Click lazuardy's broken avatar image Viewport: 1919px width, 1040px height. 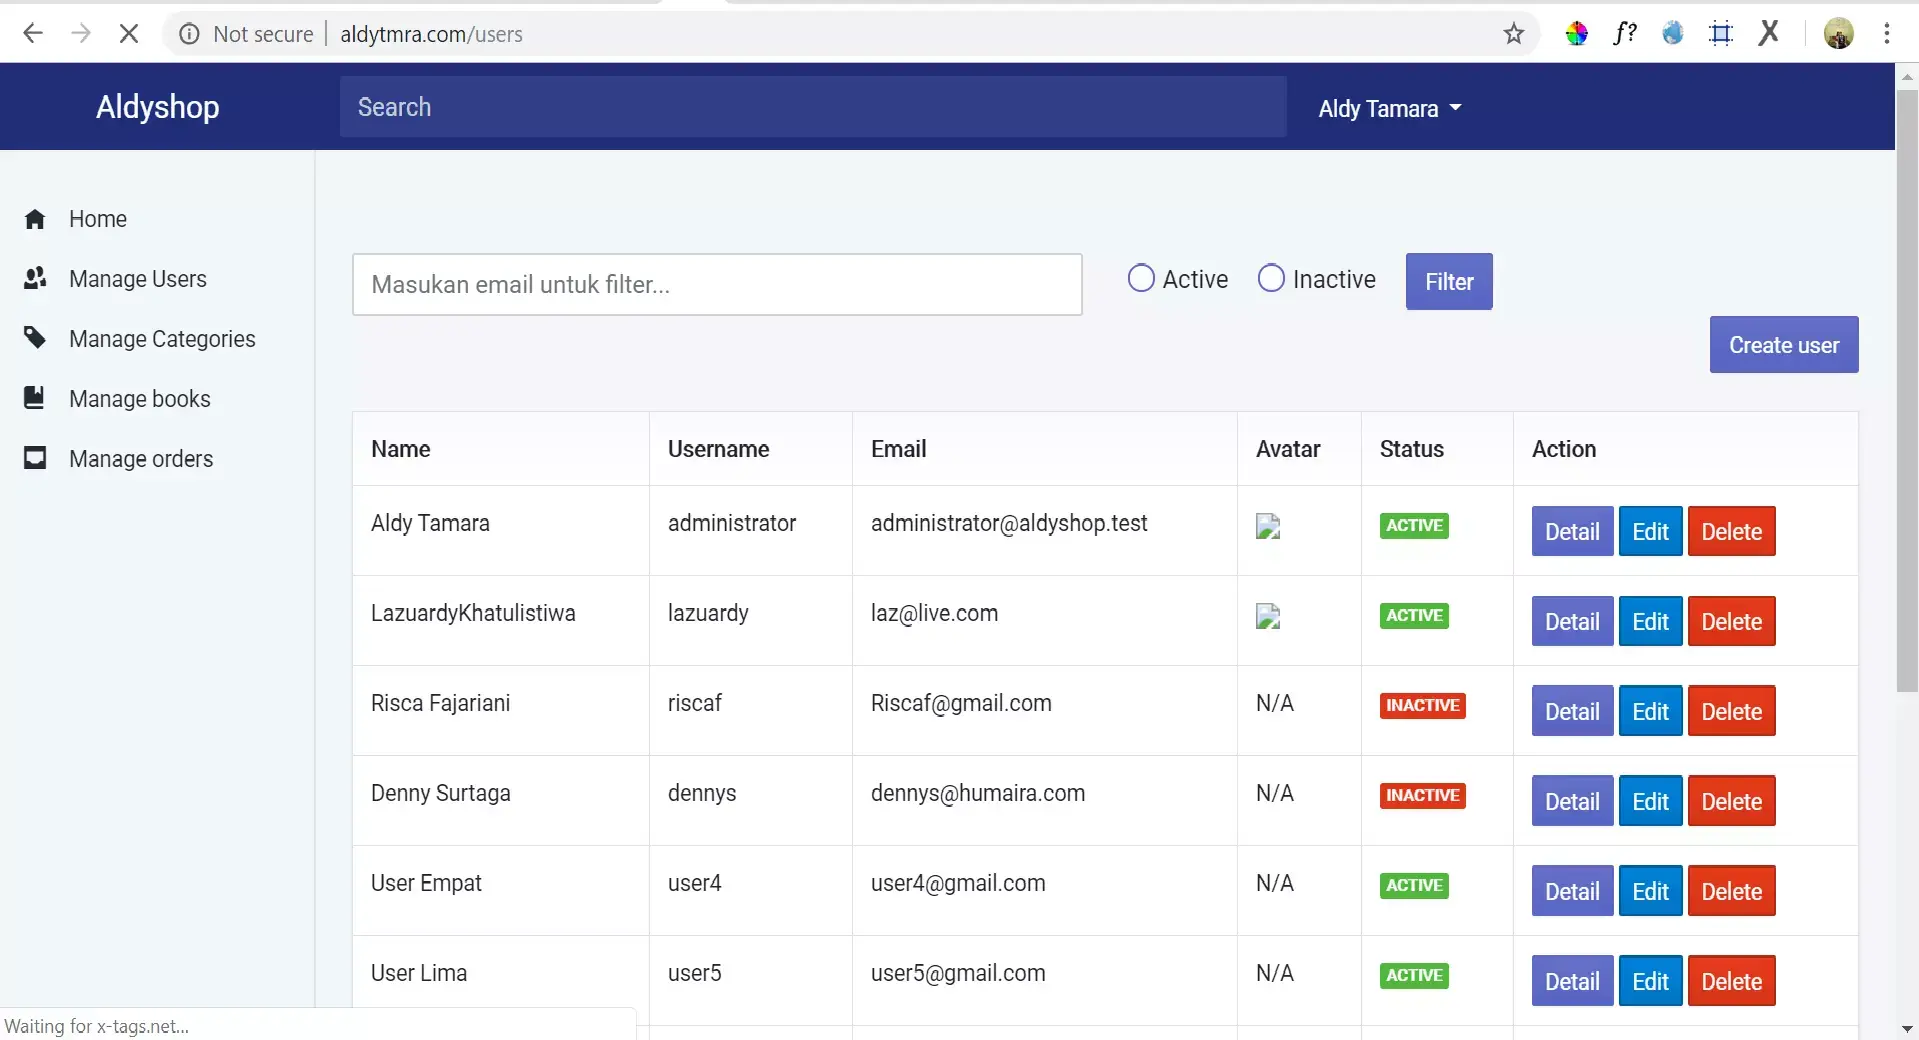point(1268,616)
